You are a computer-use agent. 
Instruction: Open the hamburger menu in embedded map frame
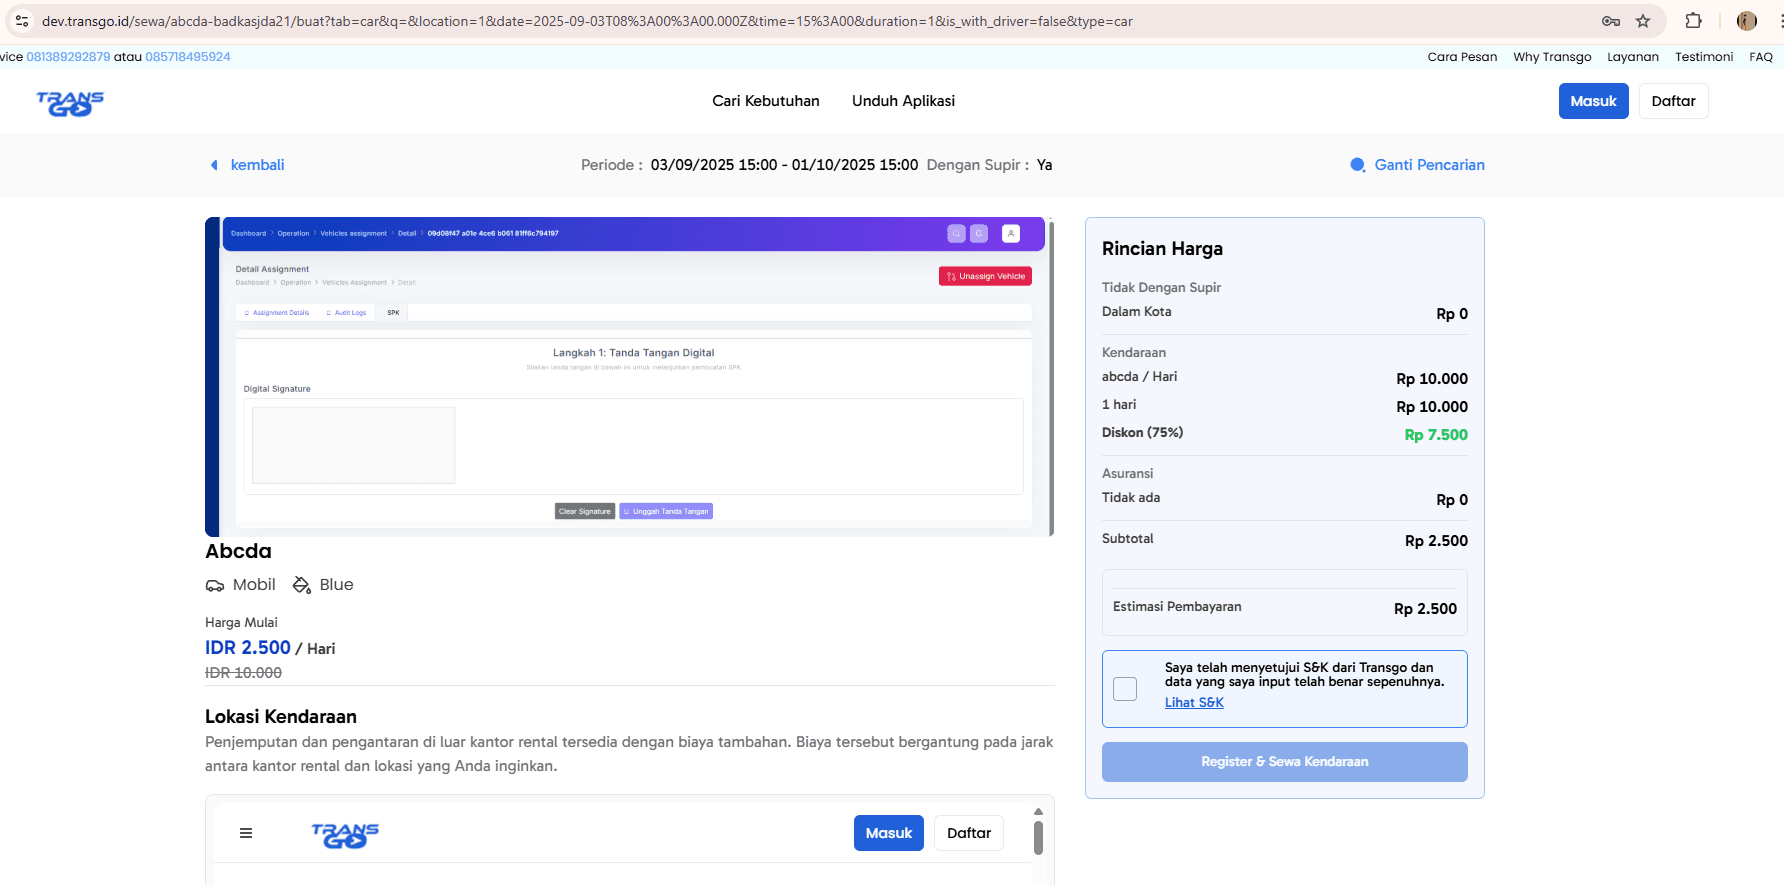pyautogui.click(x=246, y=833)
